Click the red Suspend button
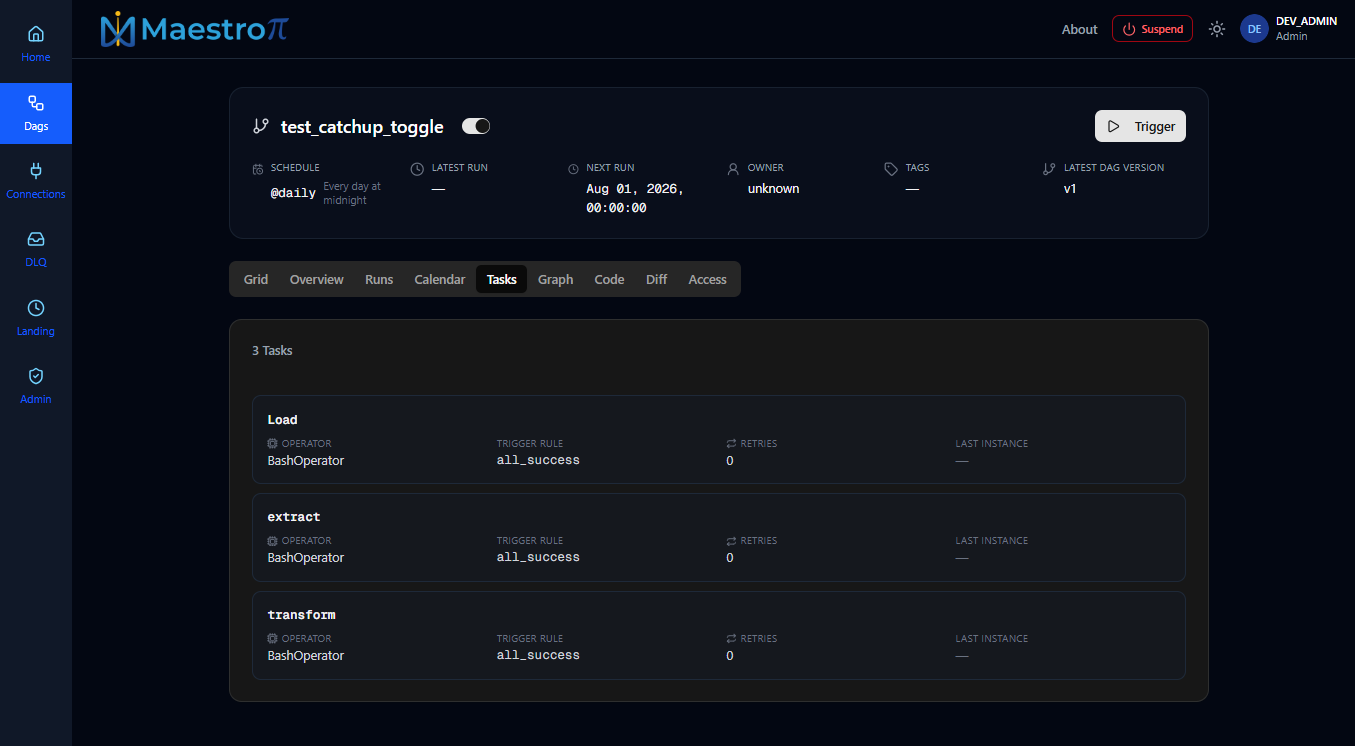 coord(1152,29)
